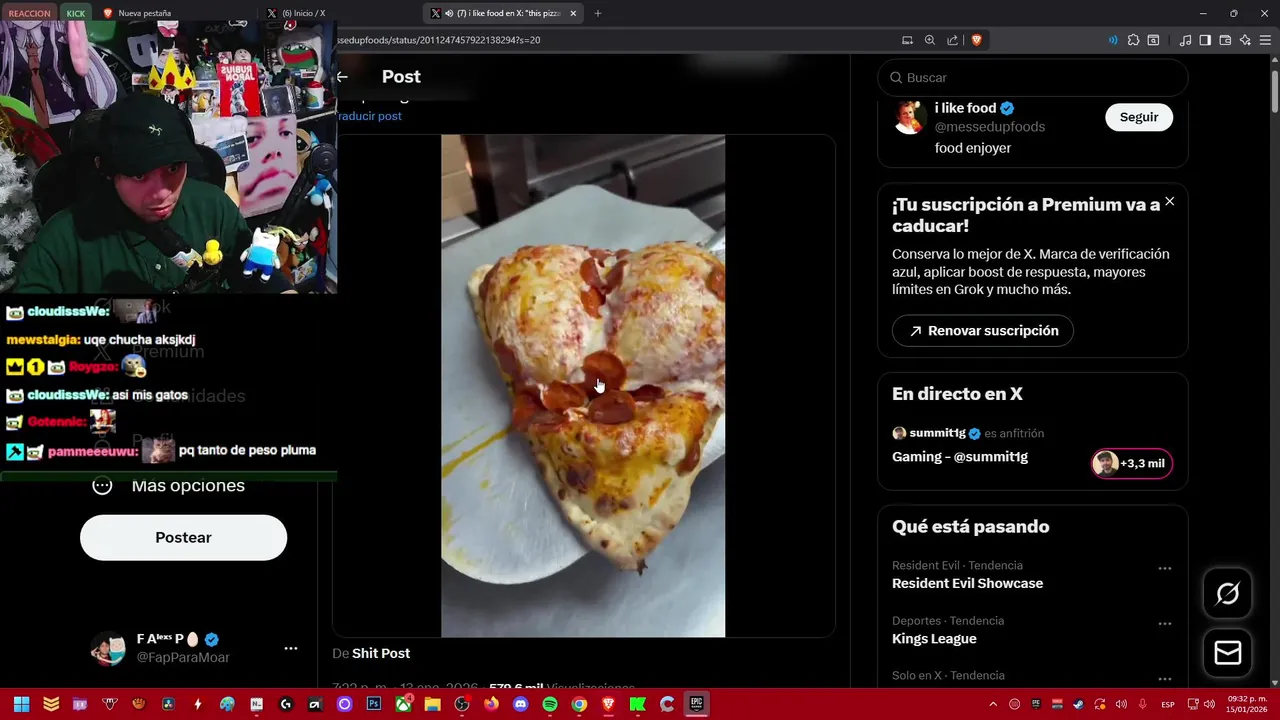Open a new browser tab with plus
This screenshot has width=1280, height=720.
598,13
